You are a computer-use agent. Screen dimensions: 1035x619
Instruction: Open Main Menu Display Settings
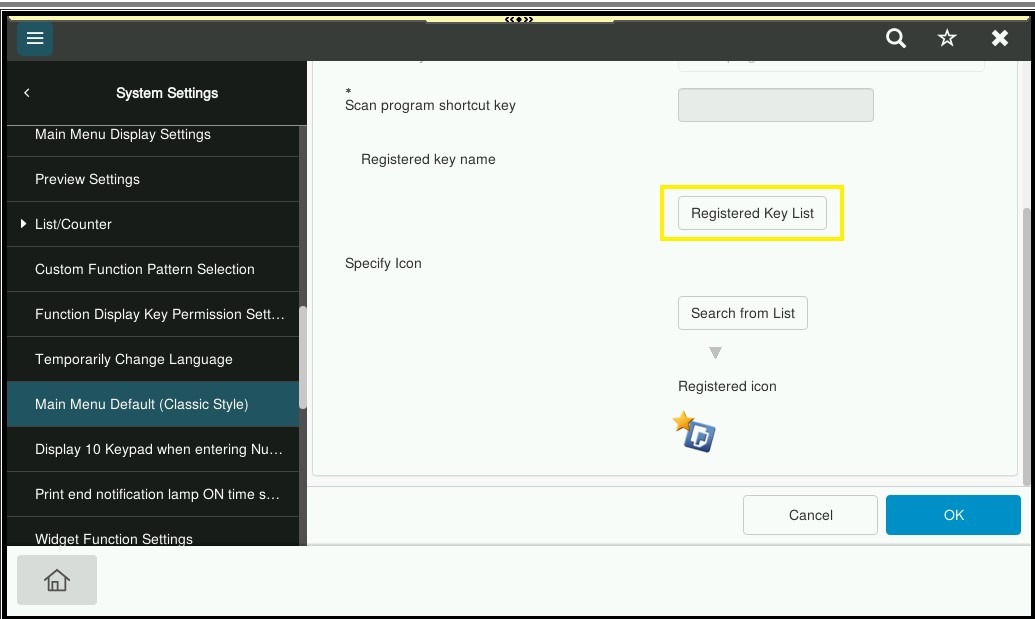[x=123, y=135]
